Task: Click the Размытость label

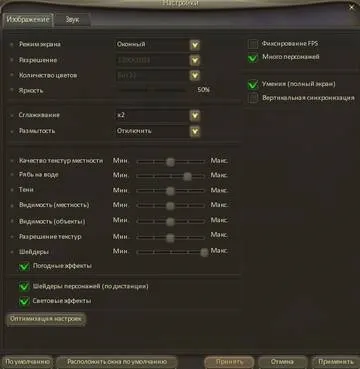Action: point(37,131)
